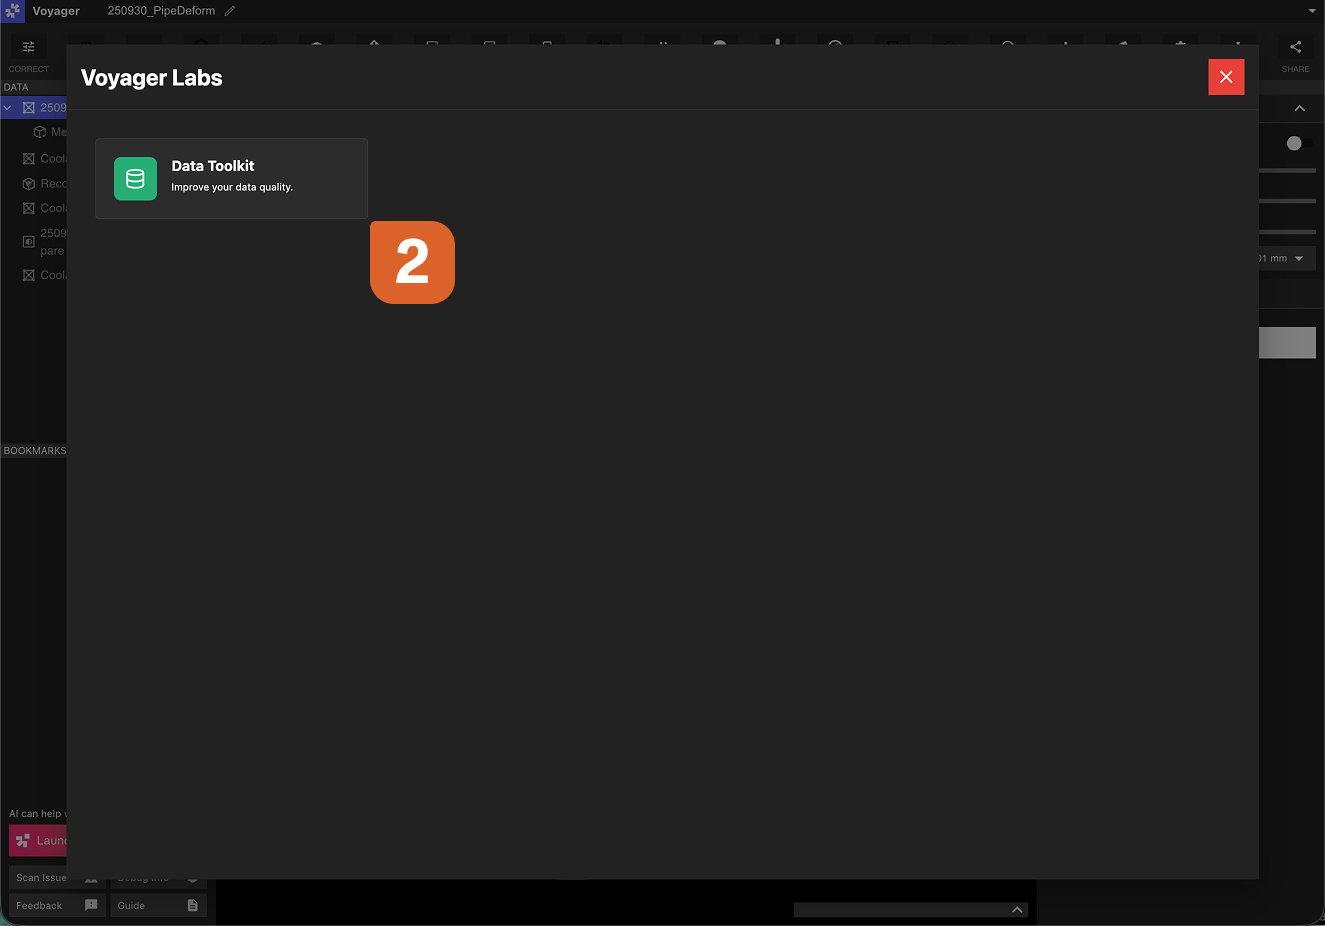Collapse the first tree item in Data
1325x926 pixels.
(8, 107)
